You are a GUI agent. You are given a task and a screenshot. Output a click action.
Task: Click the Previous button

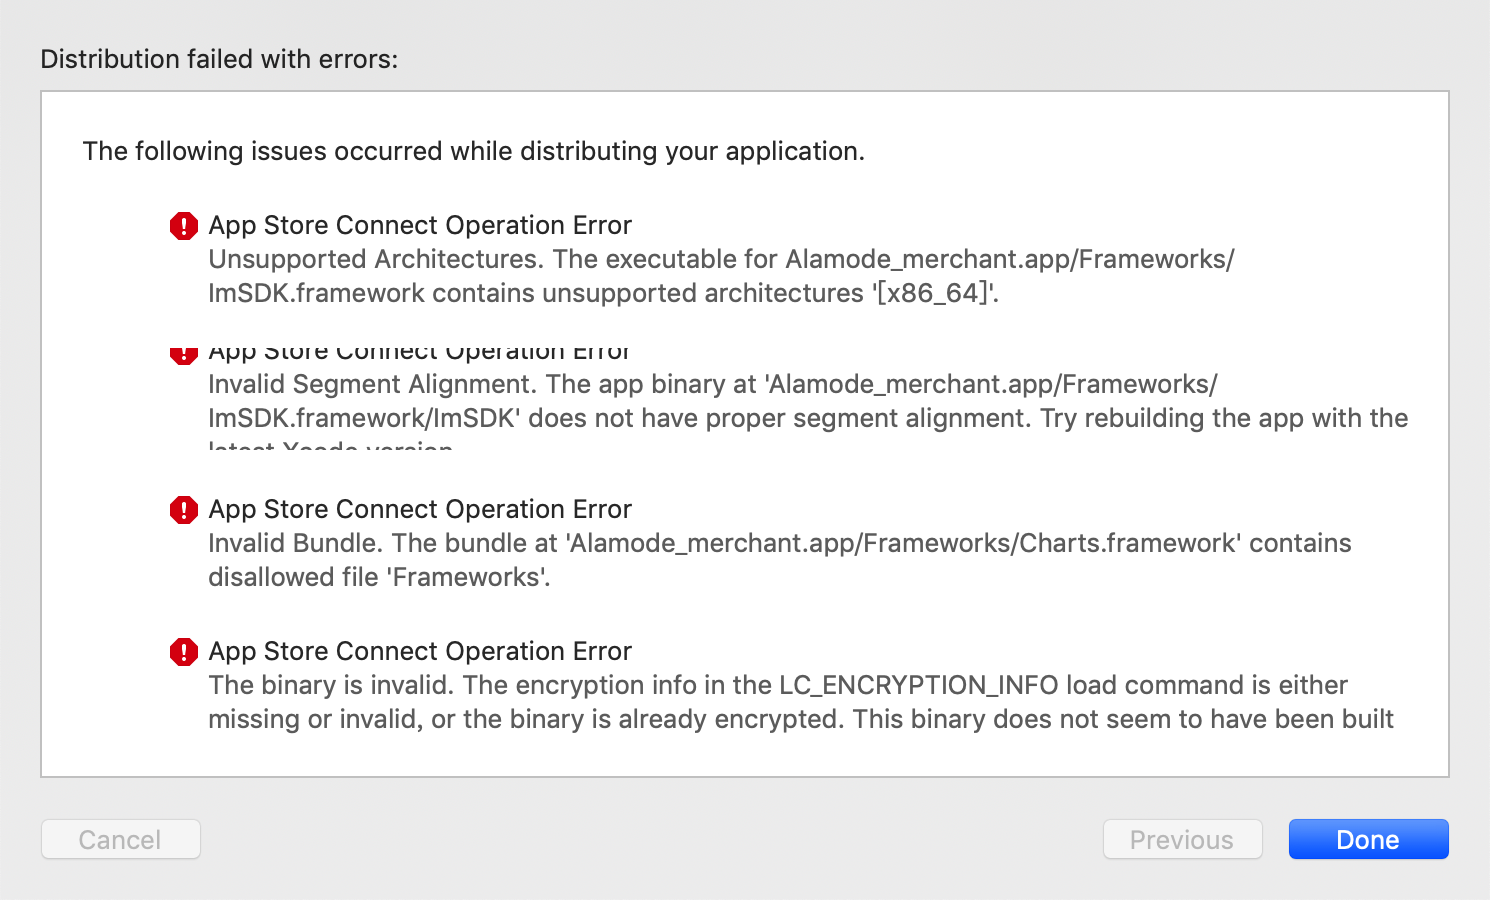pos(1182,839)
